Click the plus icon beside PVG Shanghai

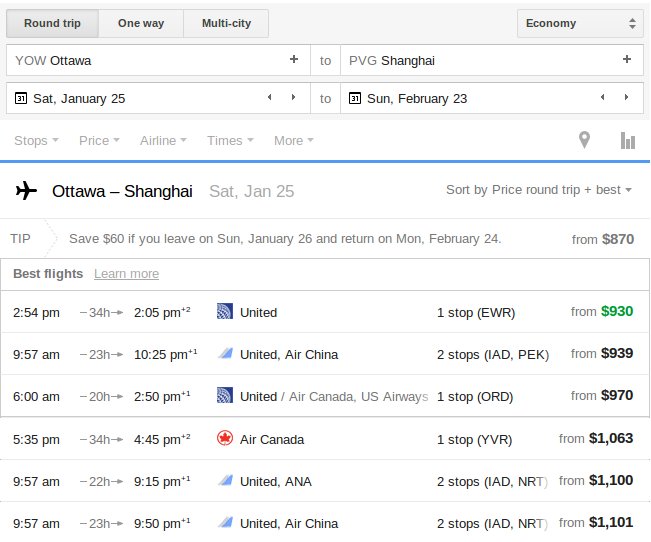pos(627,60)
